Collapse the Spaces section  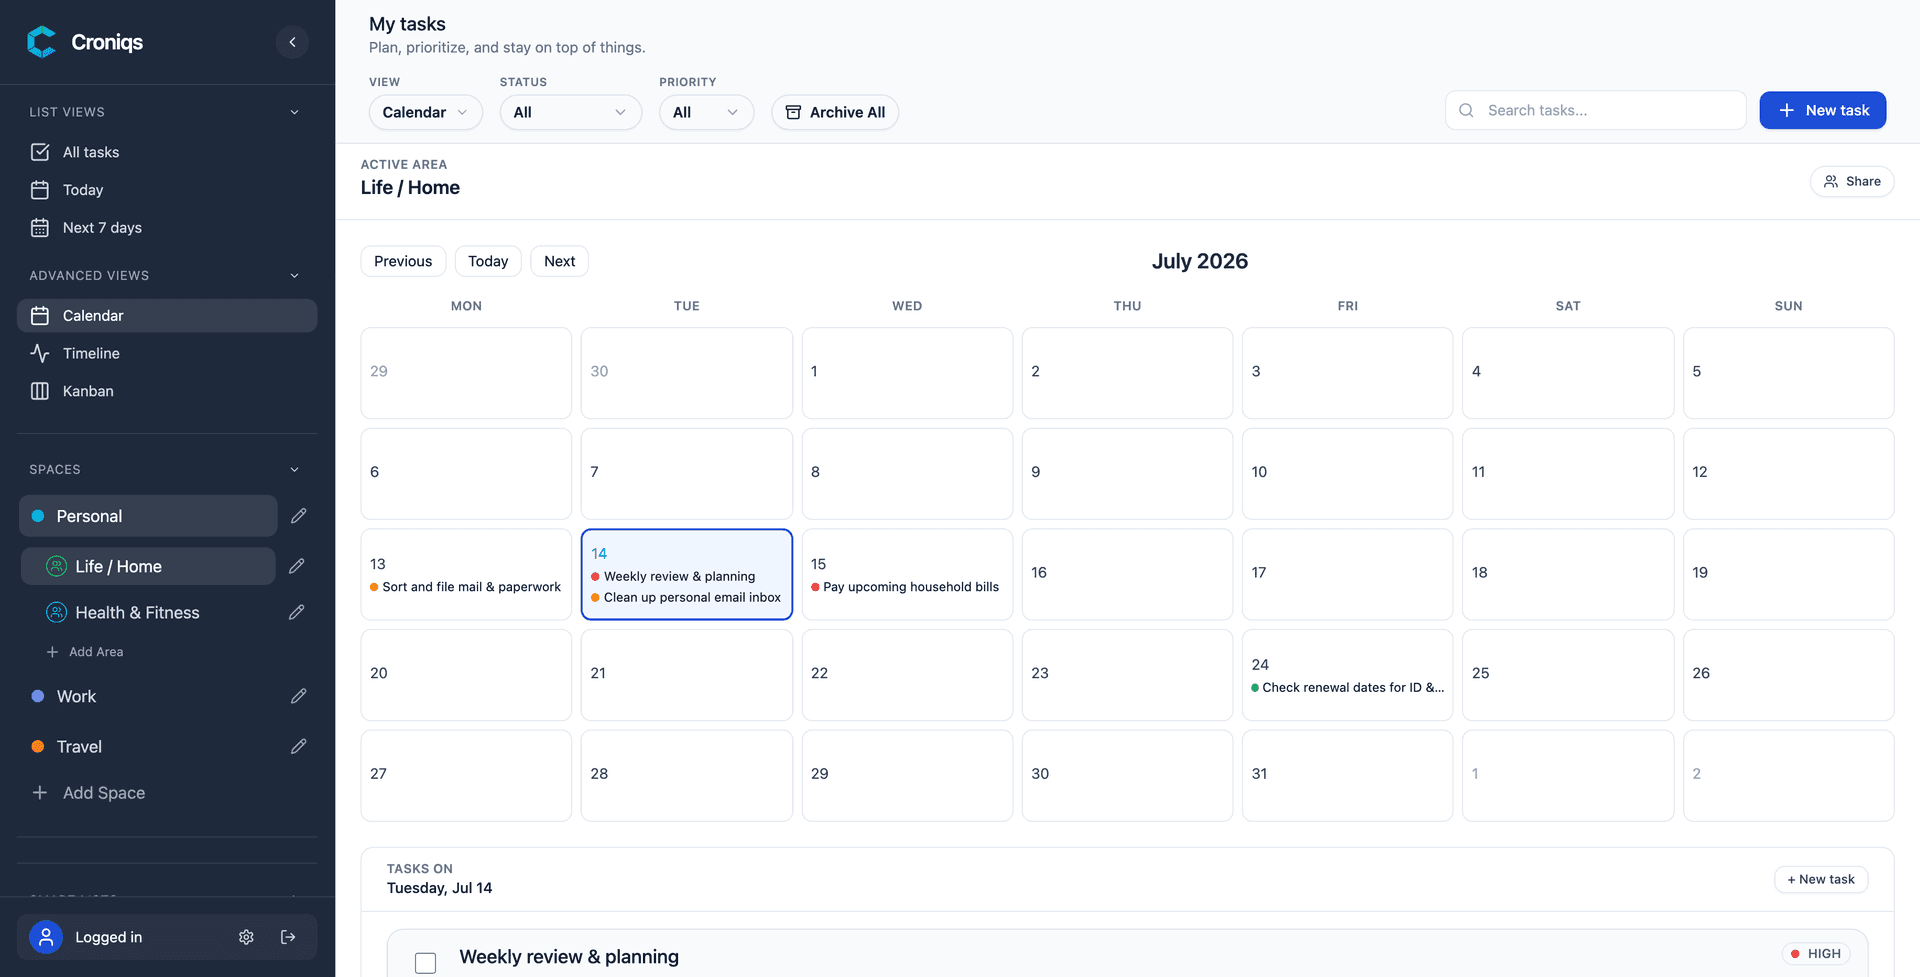coord(294,470)
